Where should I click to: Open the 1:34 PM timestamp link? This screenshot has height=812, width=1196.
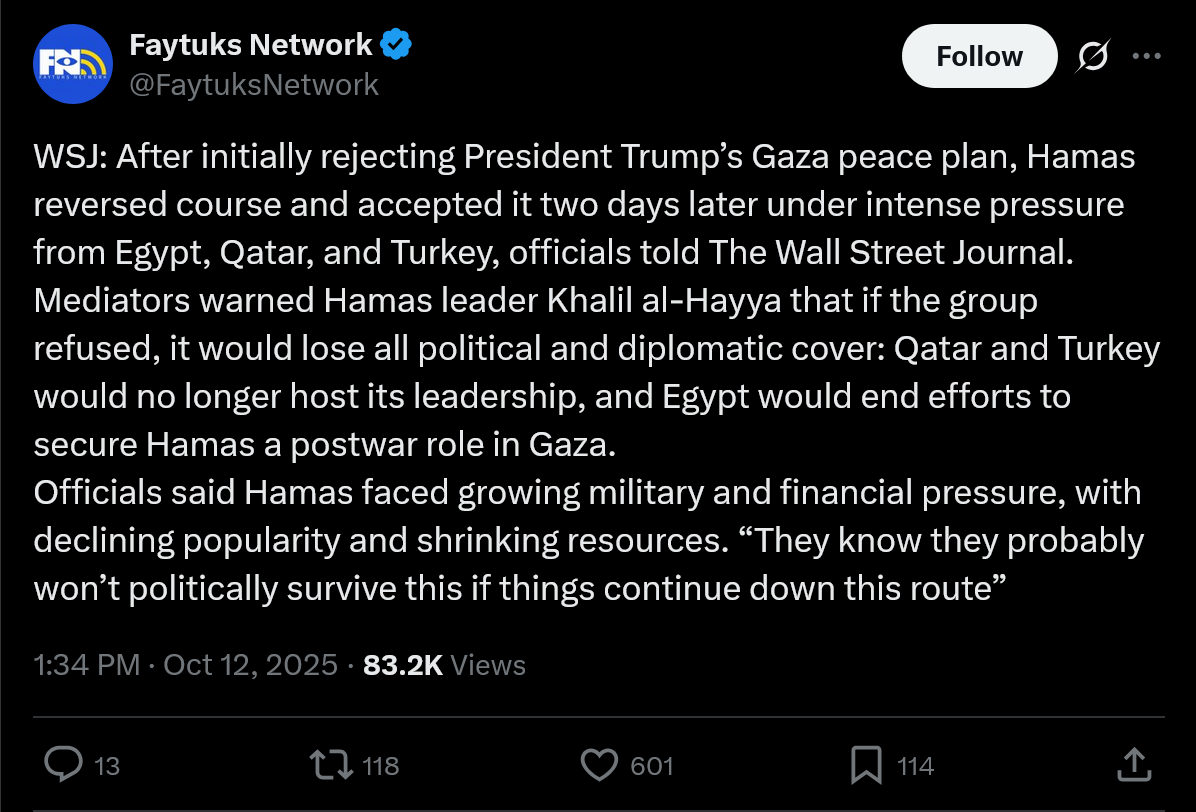pyautogui.click(x=86, y=665)
